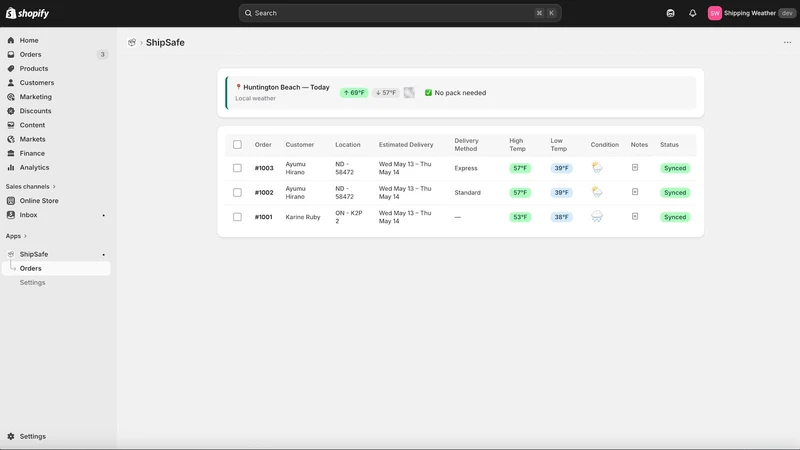Click the Marketing target icon
Viewport: 800px width, 450px height.
point(11,97)
